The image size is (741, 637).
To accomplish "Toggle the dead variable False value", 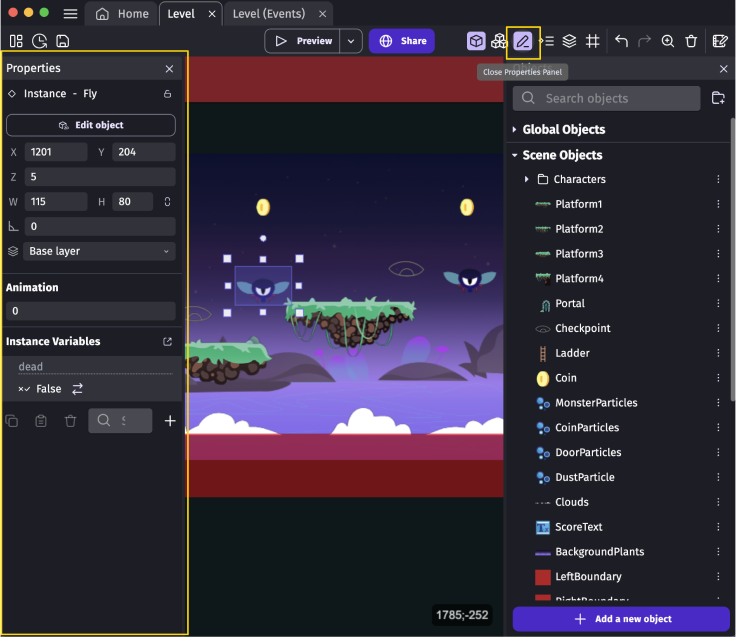I will pos(77,389).
